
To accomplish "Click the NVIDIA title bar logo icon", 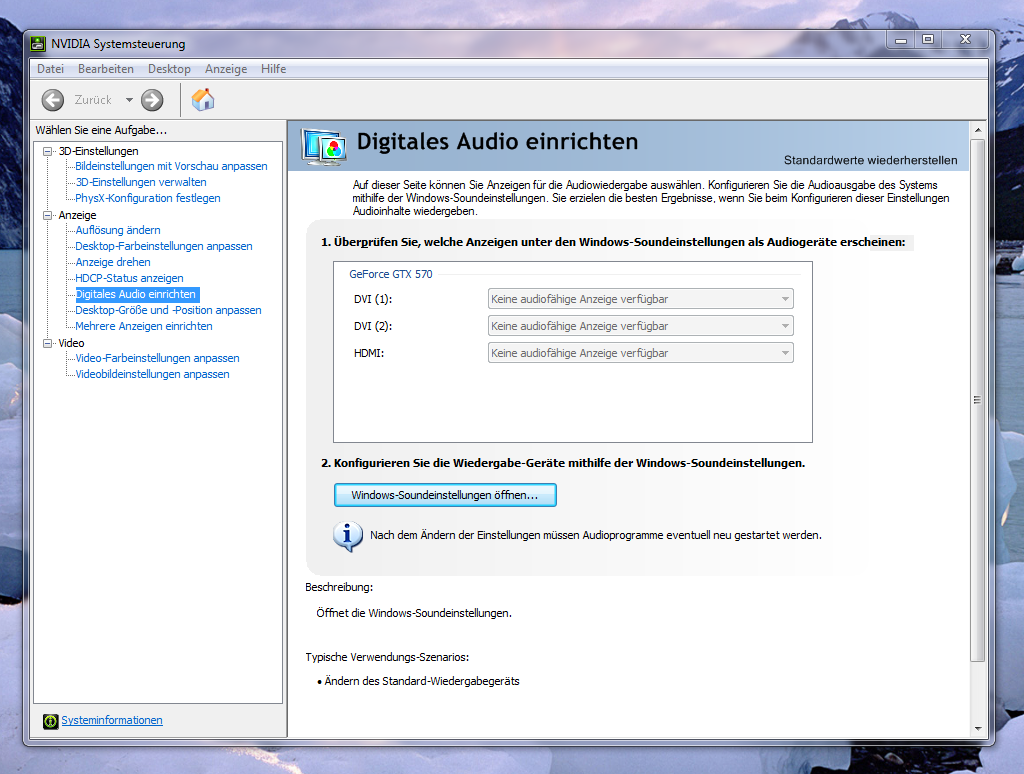I will 39,44.
